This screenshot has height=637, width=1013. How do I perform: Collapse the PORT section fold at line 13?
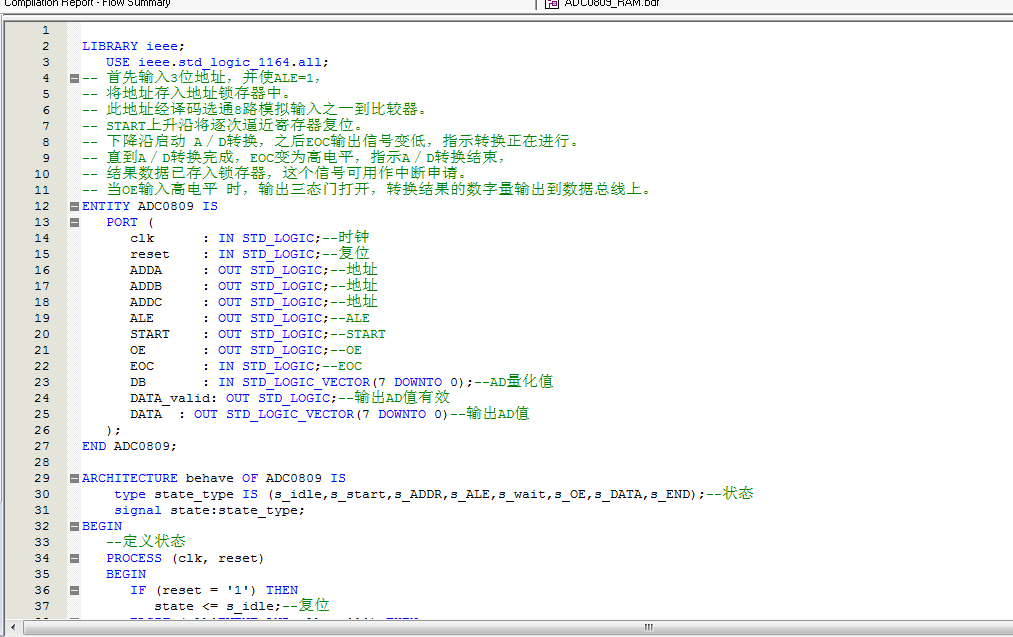(74, 222)
